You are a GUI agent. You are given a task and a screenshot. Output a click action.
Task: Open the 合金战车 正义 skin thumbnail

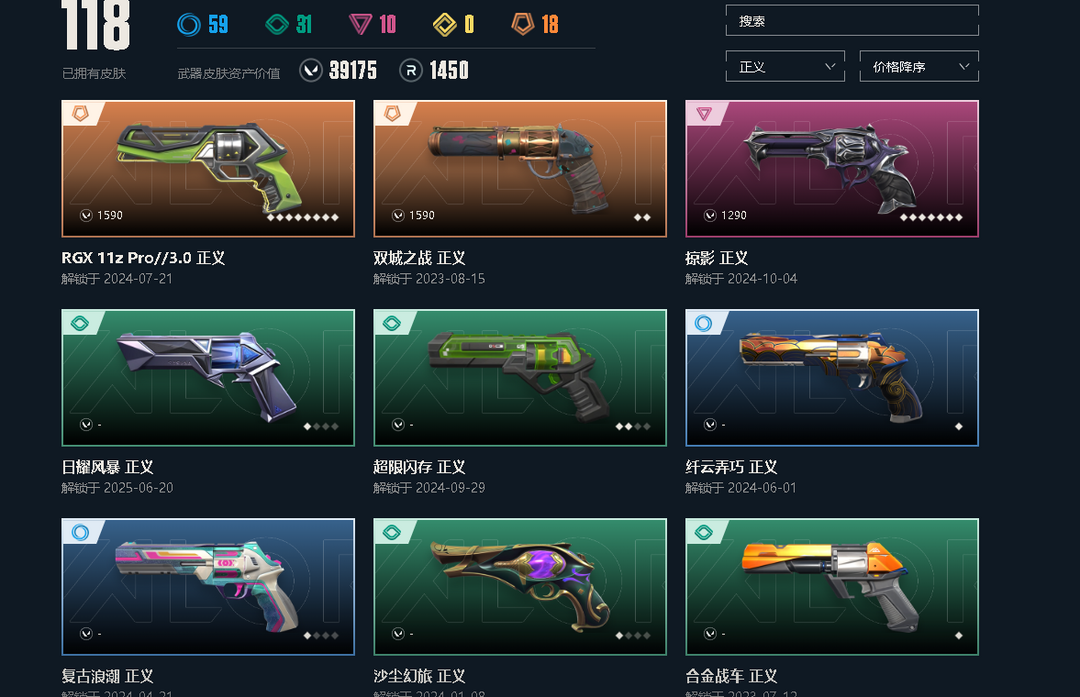tap(832, 587)
